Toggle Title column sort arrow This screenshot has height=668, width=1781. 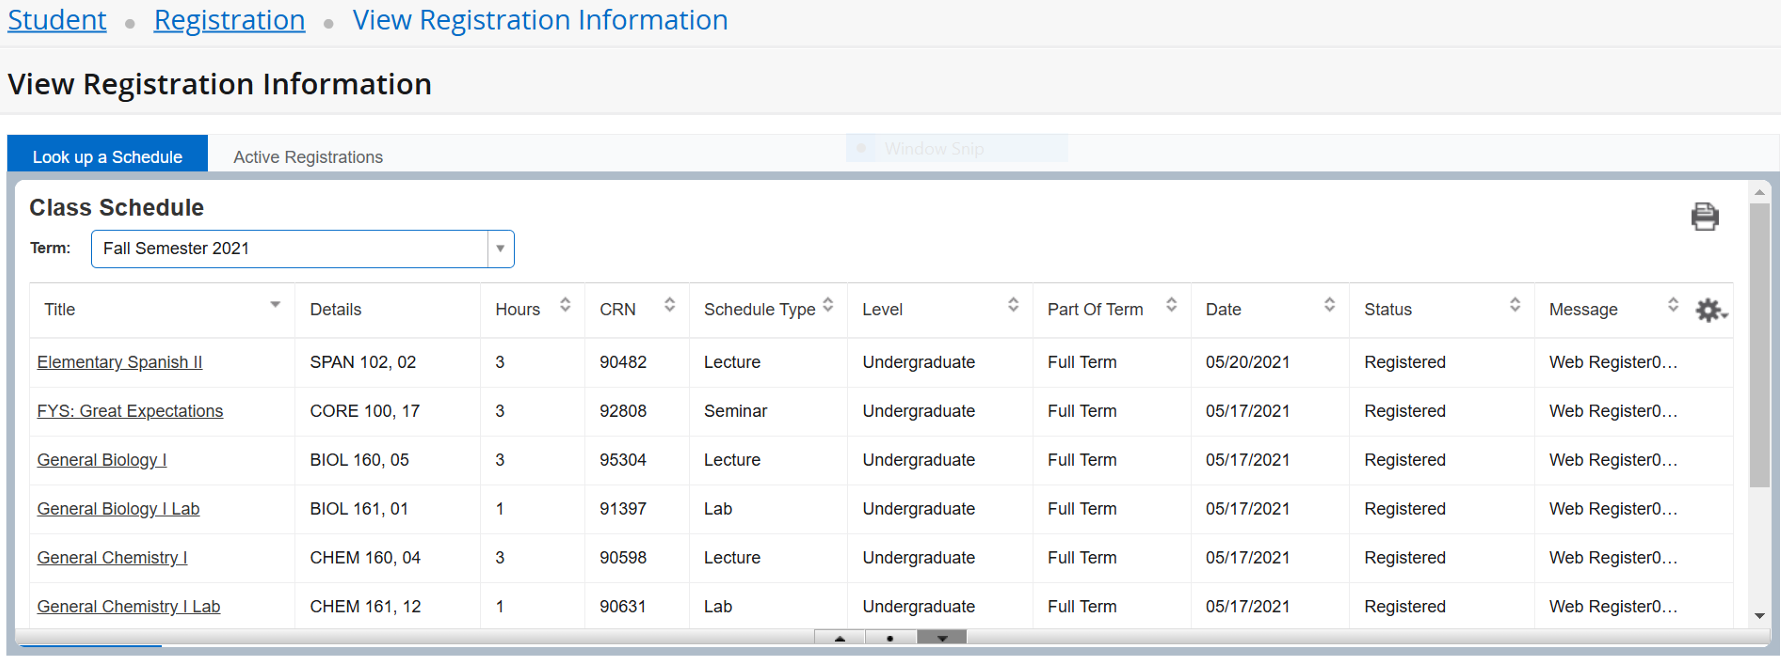click(x=275, y=305)
